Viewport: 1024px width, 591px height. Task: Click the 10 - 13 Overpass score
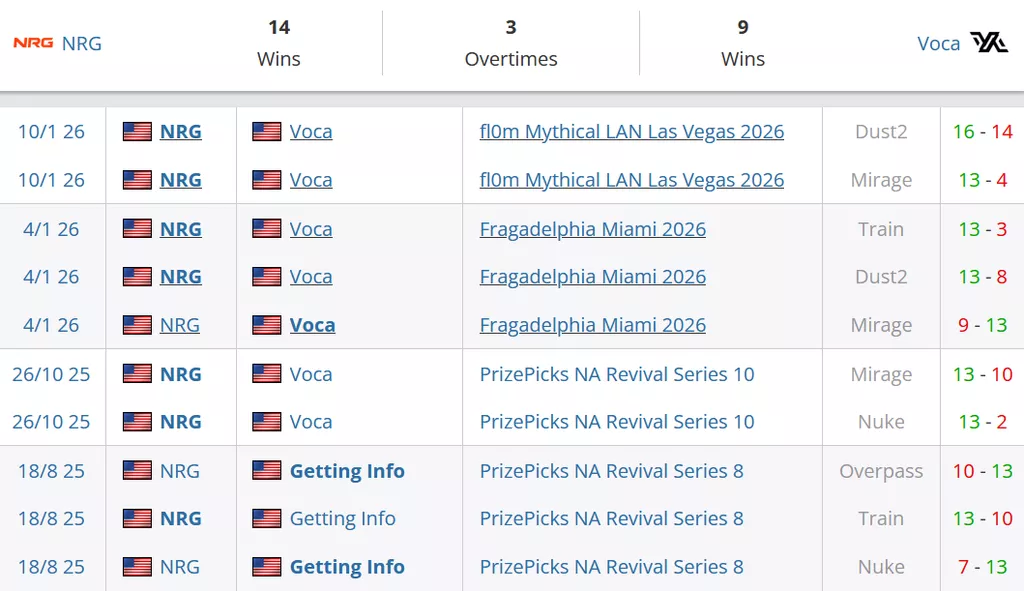[982, 471]
